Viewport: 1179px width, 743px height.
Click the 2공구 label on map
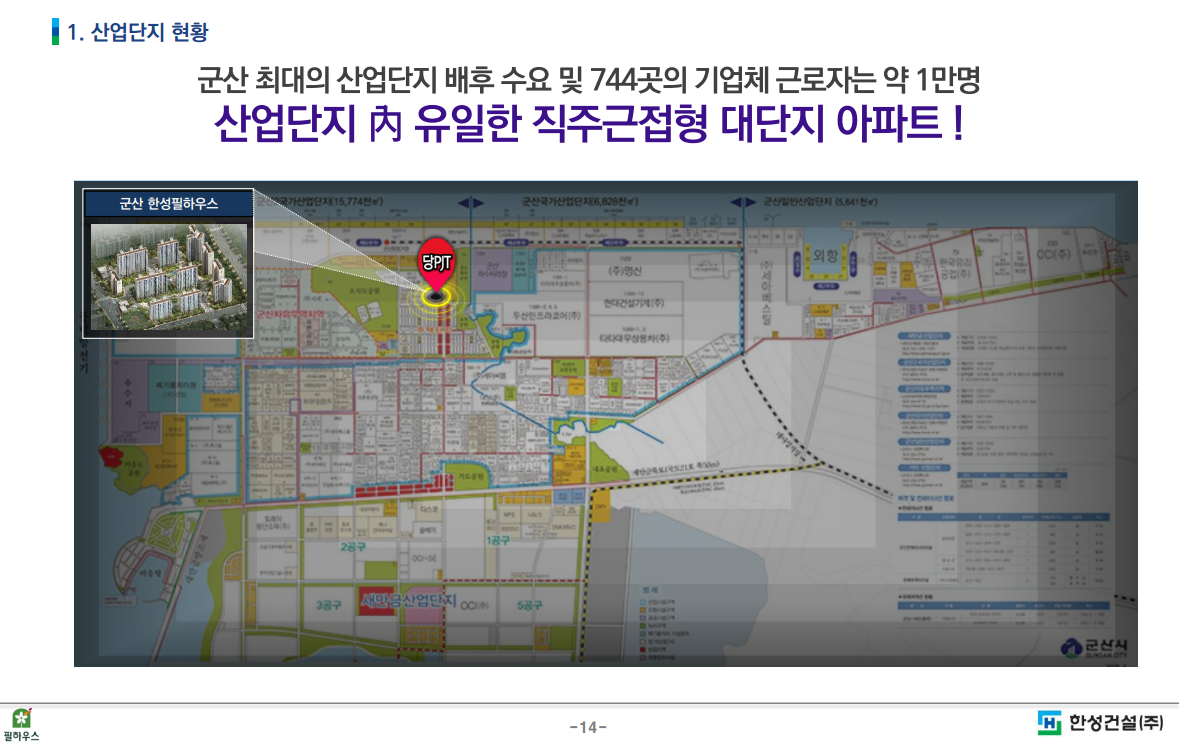(x=353, y=547)
